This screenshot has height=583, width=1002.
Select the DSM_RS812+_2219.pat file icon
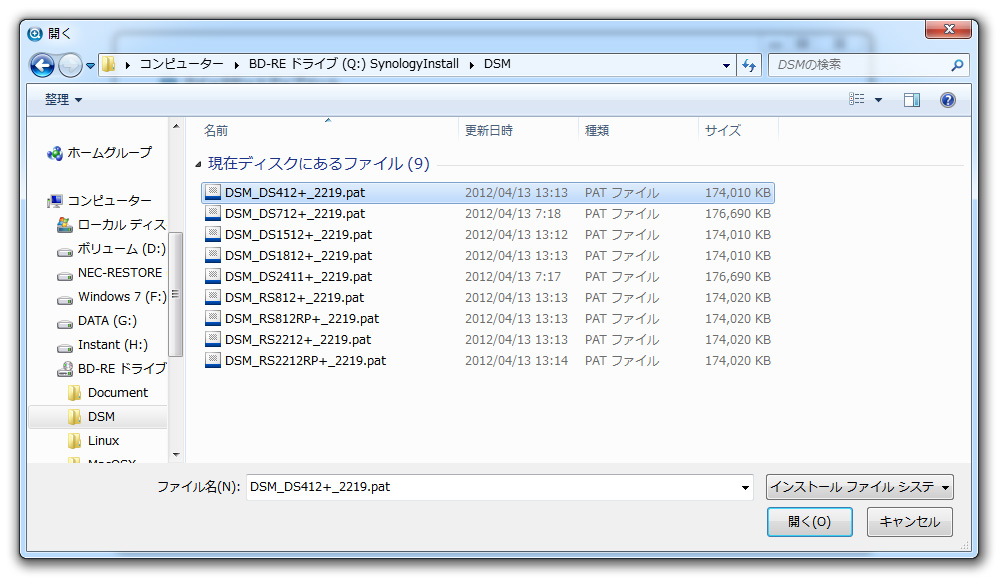[213, 297]
